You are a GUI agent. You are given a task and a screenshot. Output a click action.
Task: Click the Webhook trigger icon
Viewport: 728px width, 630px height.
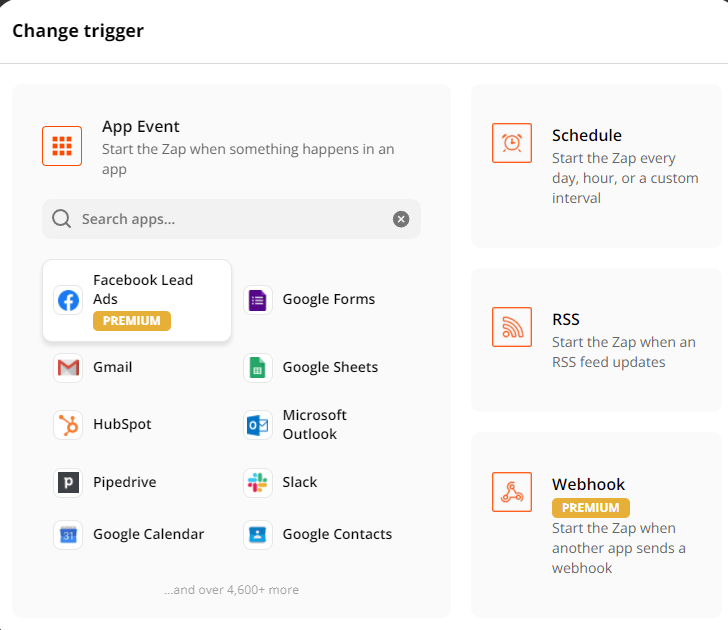512,492
